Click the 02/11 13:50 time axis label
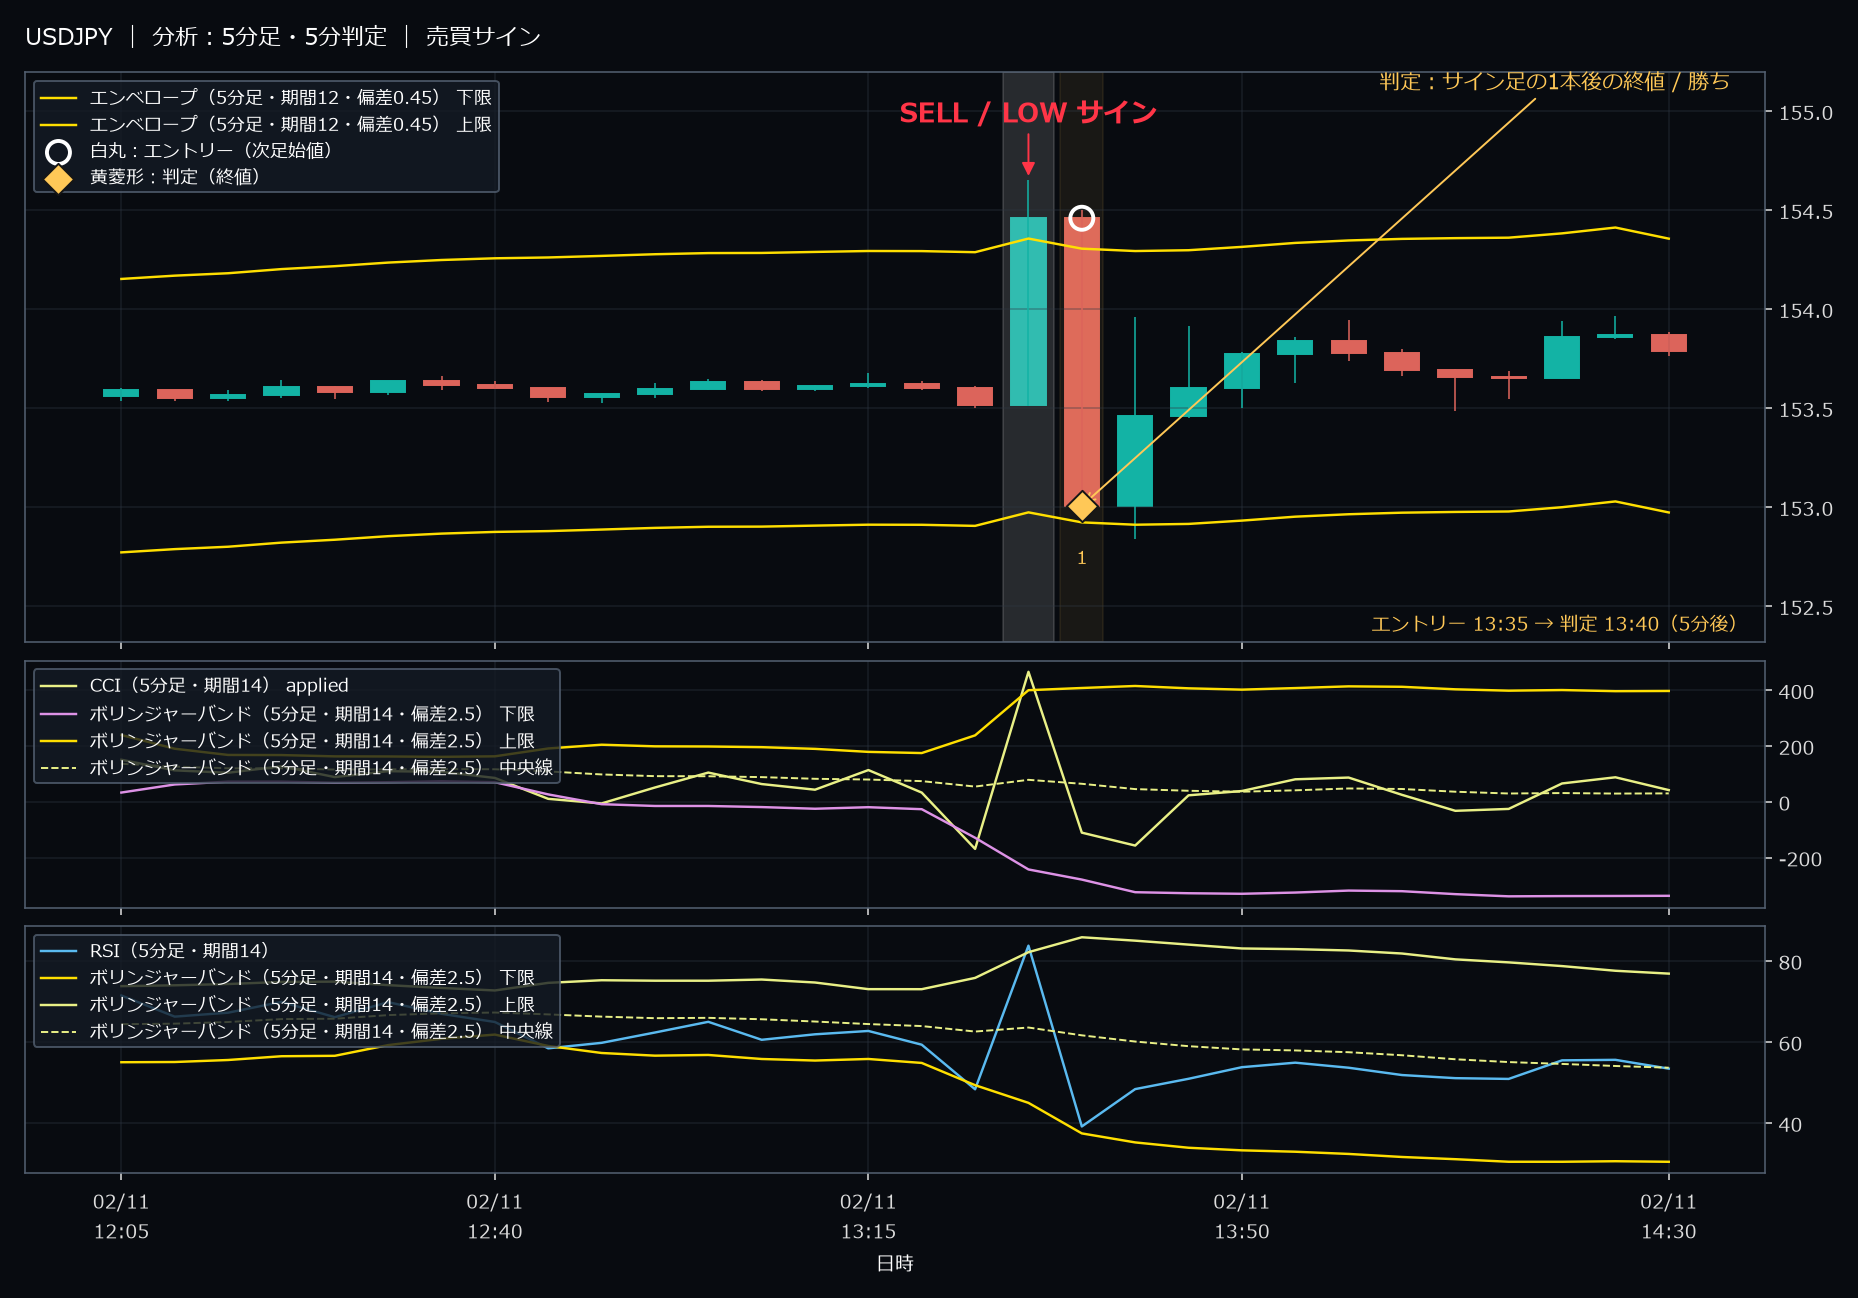The height and width of the screenshot is (1298, 1858). tap(1242, 1217)
